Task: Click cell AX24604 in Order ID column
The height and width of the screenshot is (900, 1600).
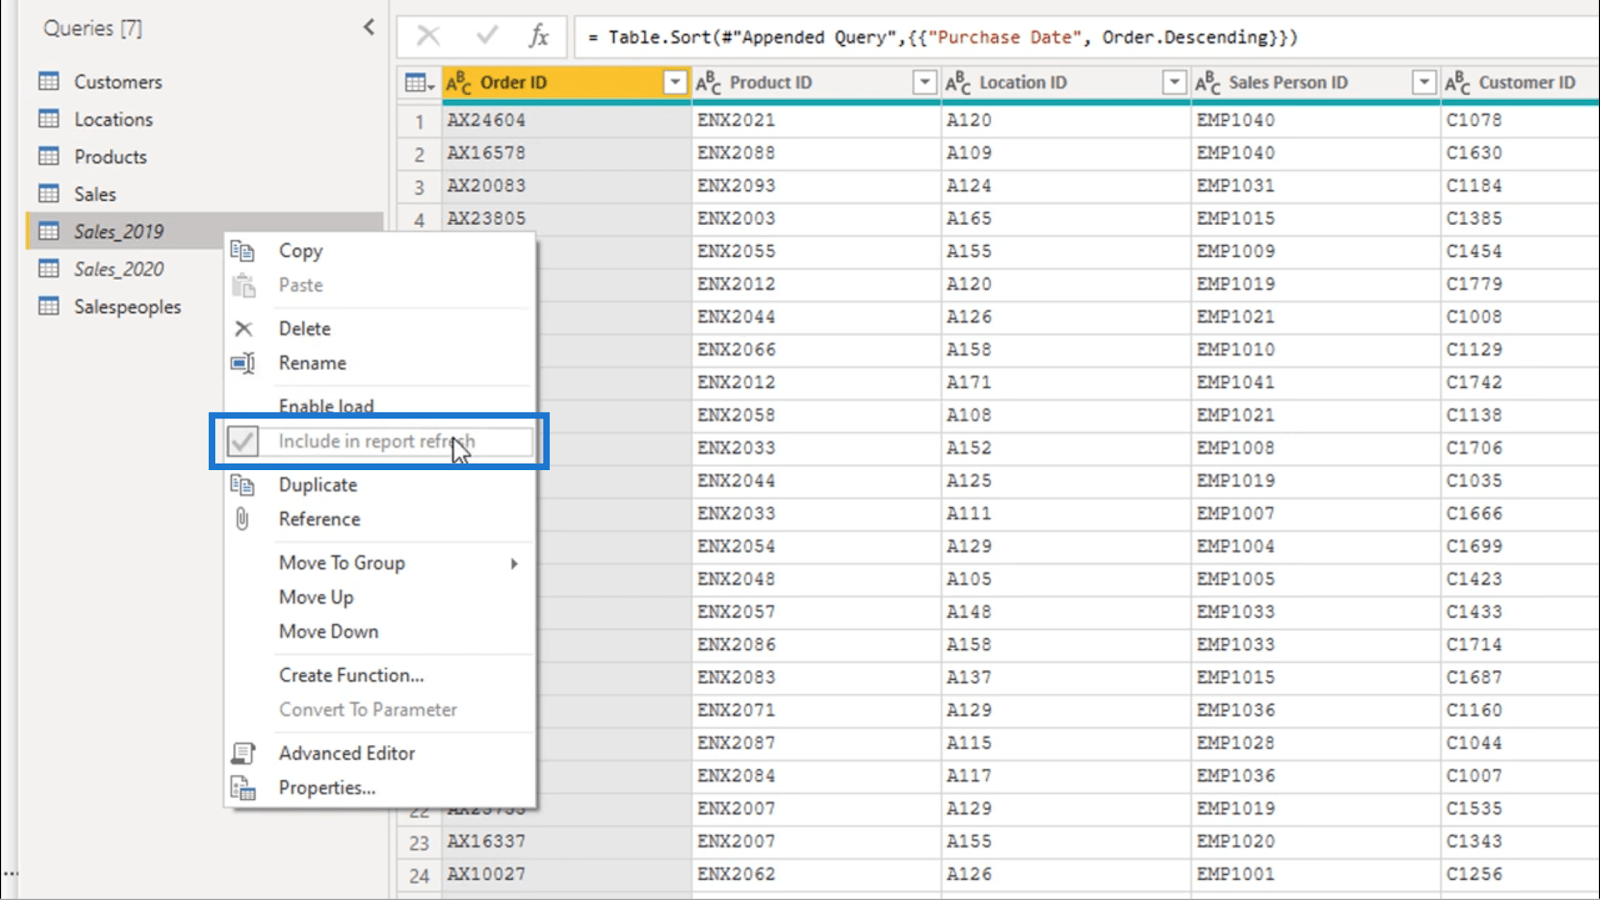Action: (x=567, y=120)
